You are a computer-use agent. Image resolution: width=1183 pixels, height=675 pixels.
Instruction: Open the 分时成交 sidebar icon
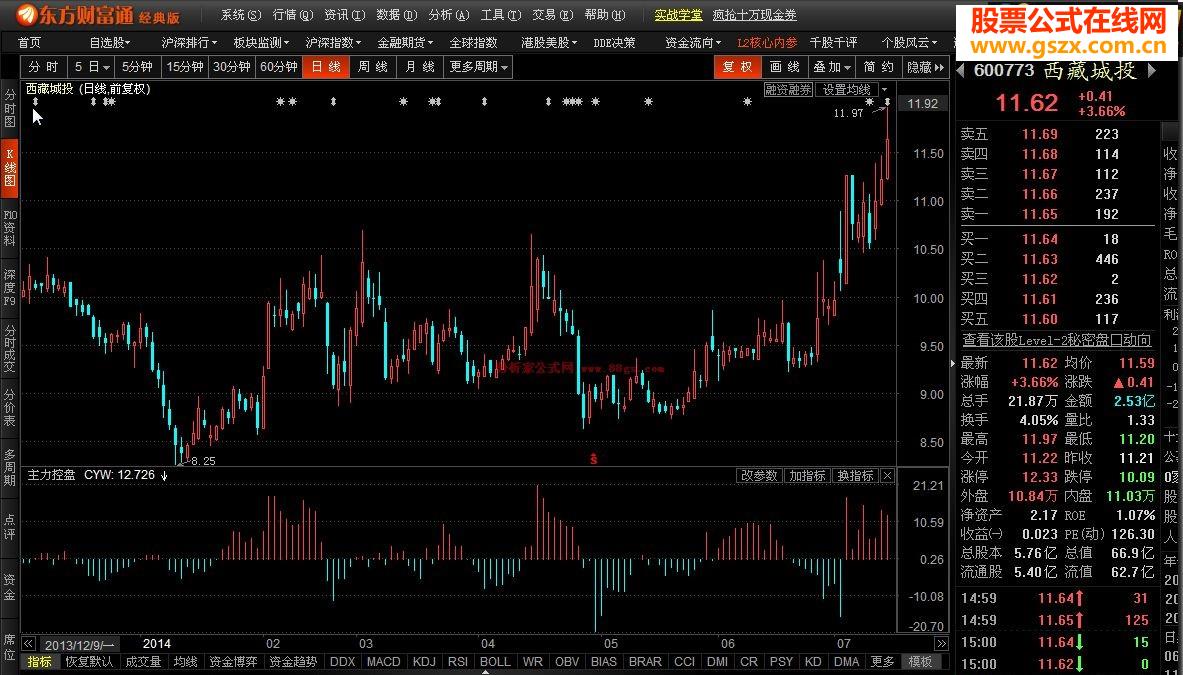click(8, 348)
